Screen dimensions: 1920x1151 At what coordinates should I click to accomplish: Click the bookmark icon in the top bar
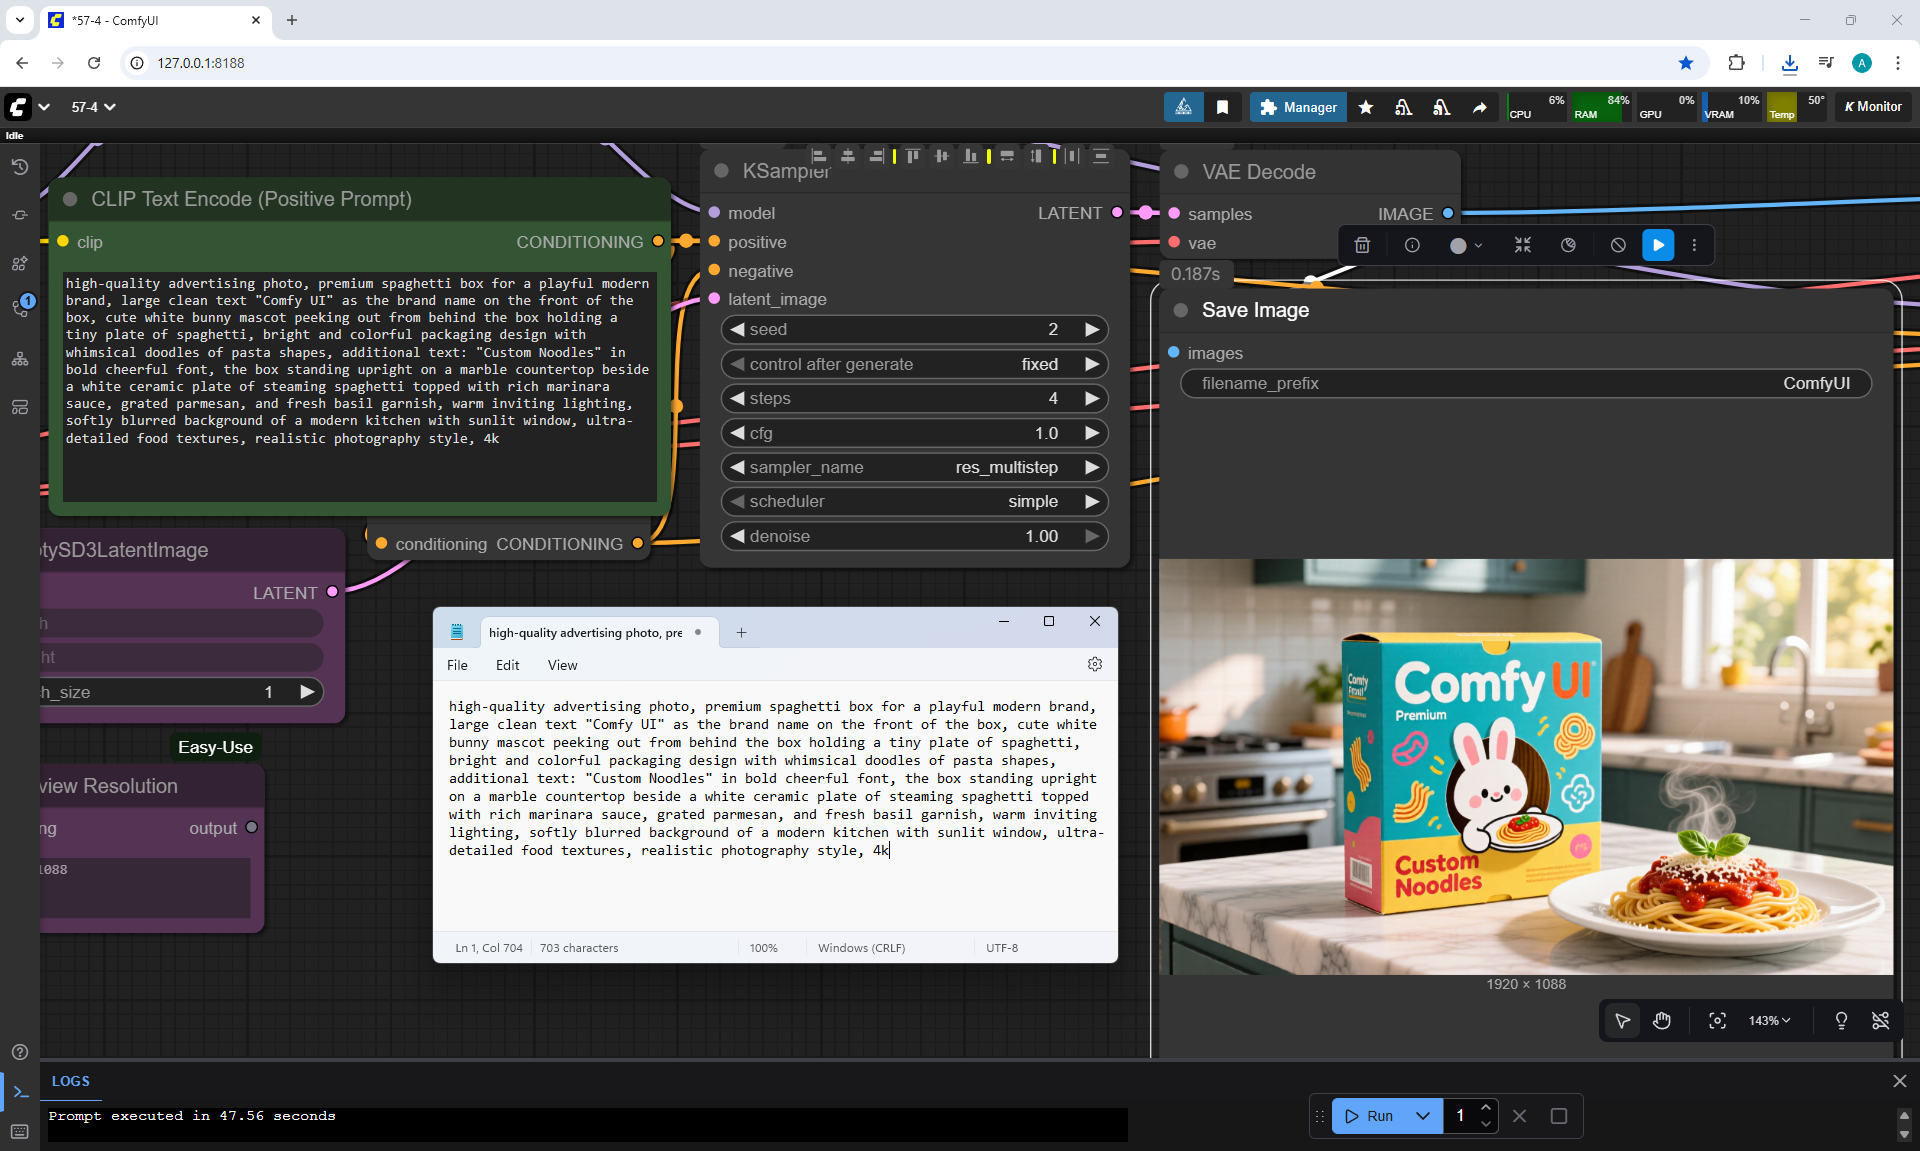(1222, 107)
